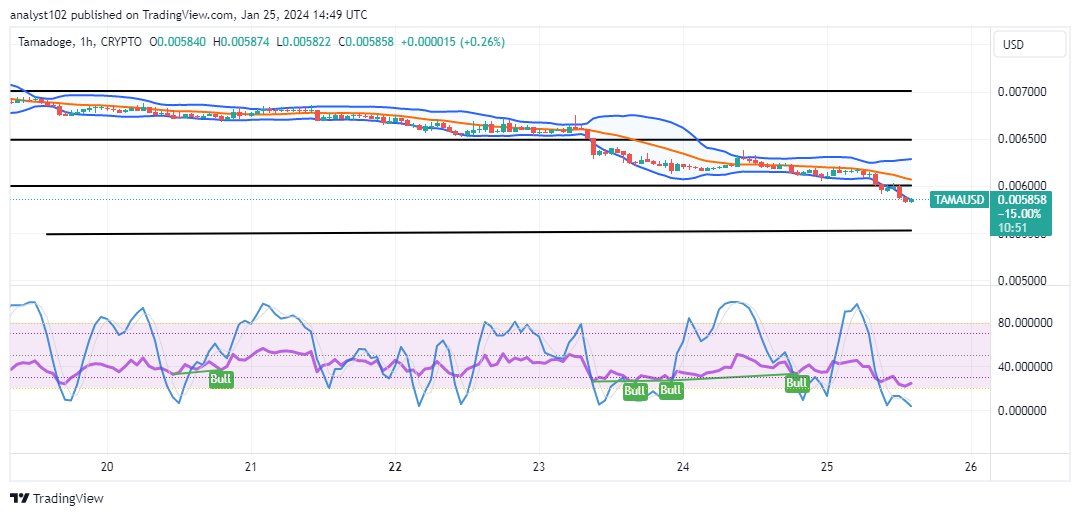Click the date label 21 on the time axis
The width and height of the screenshot is (1080, 516).
coord(251,466)
